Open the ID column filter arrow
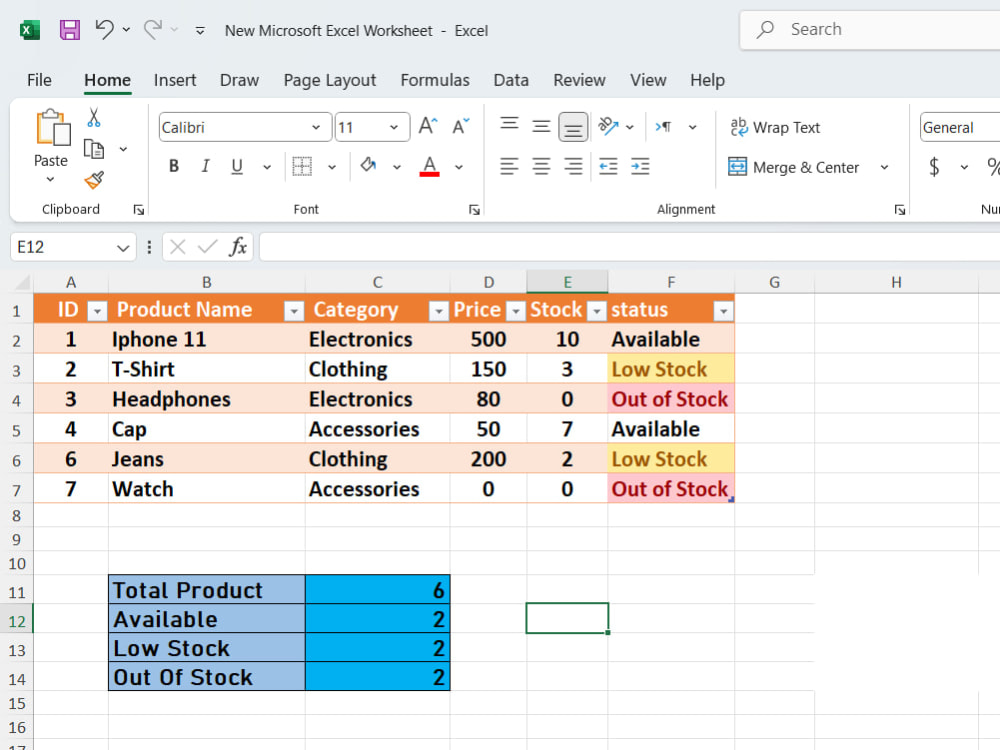1000x750 pixels. click(x=97, y=311)
